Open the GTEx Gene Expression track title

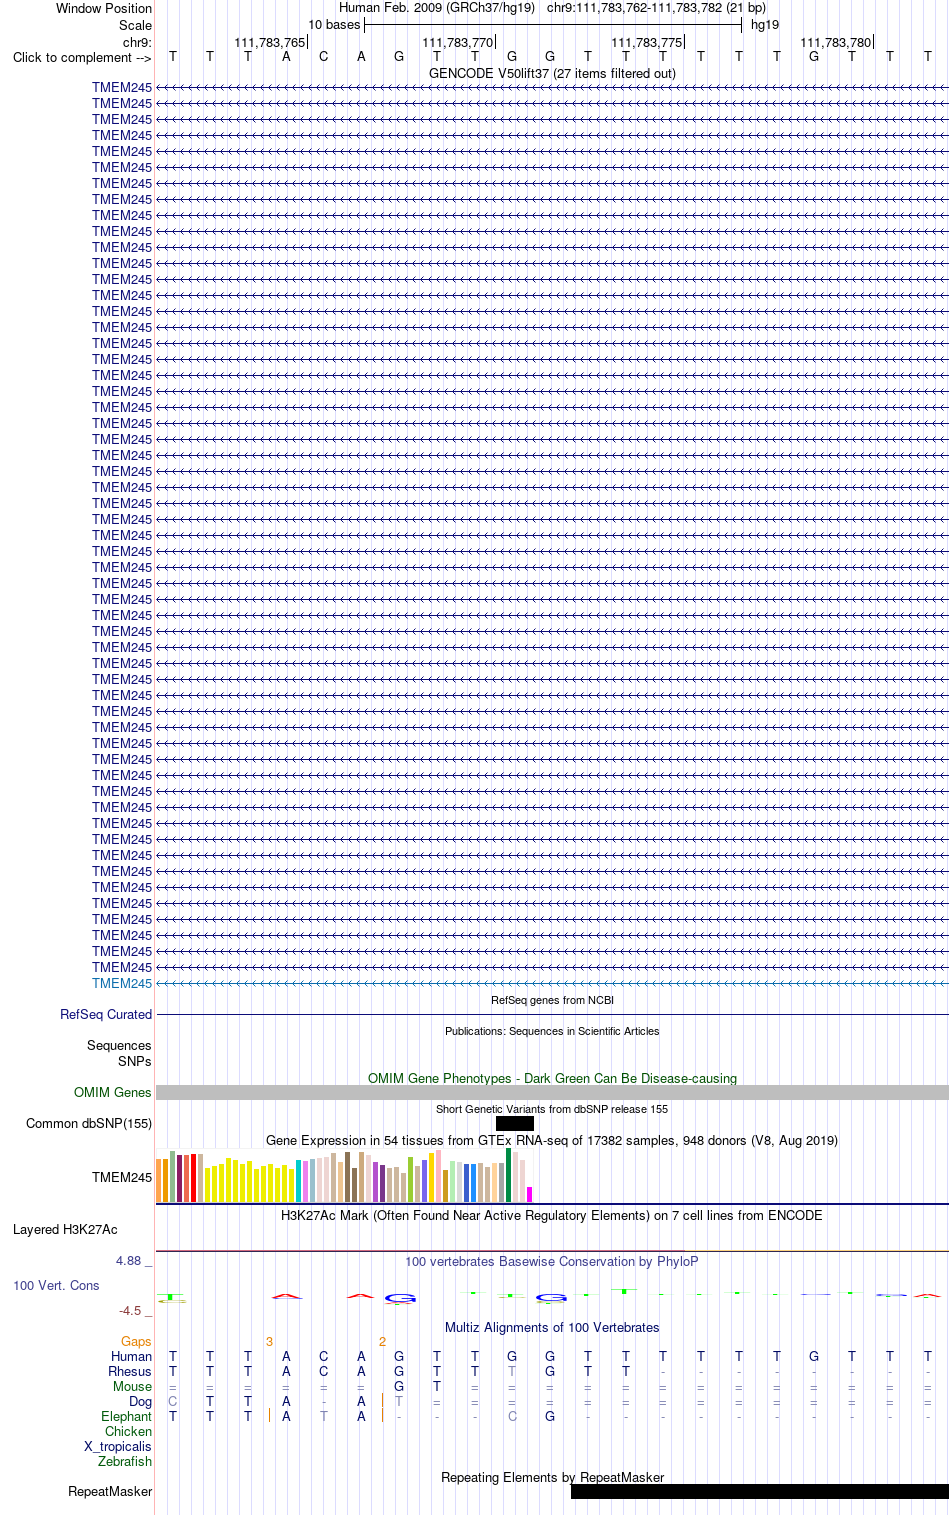[552, 1140]
